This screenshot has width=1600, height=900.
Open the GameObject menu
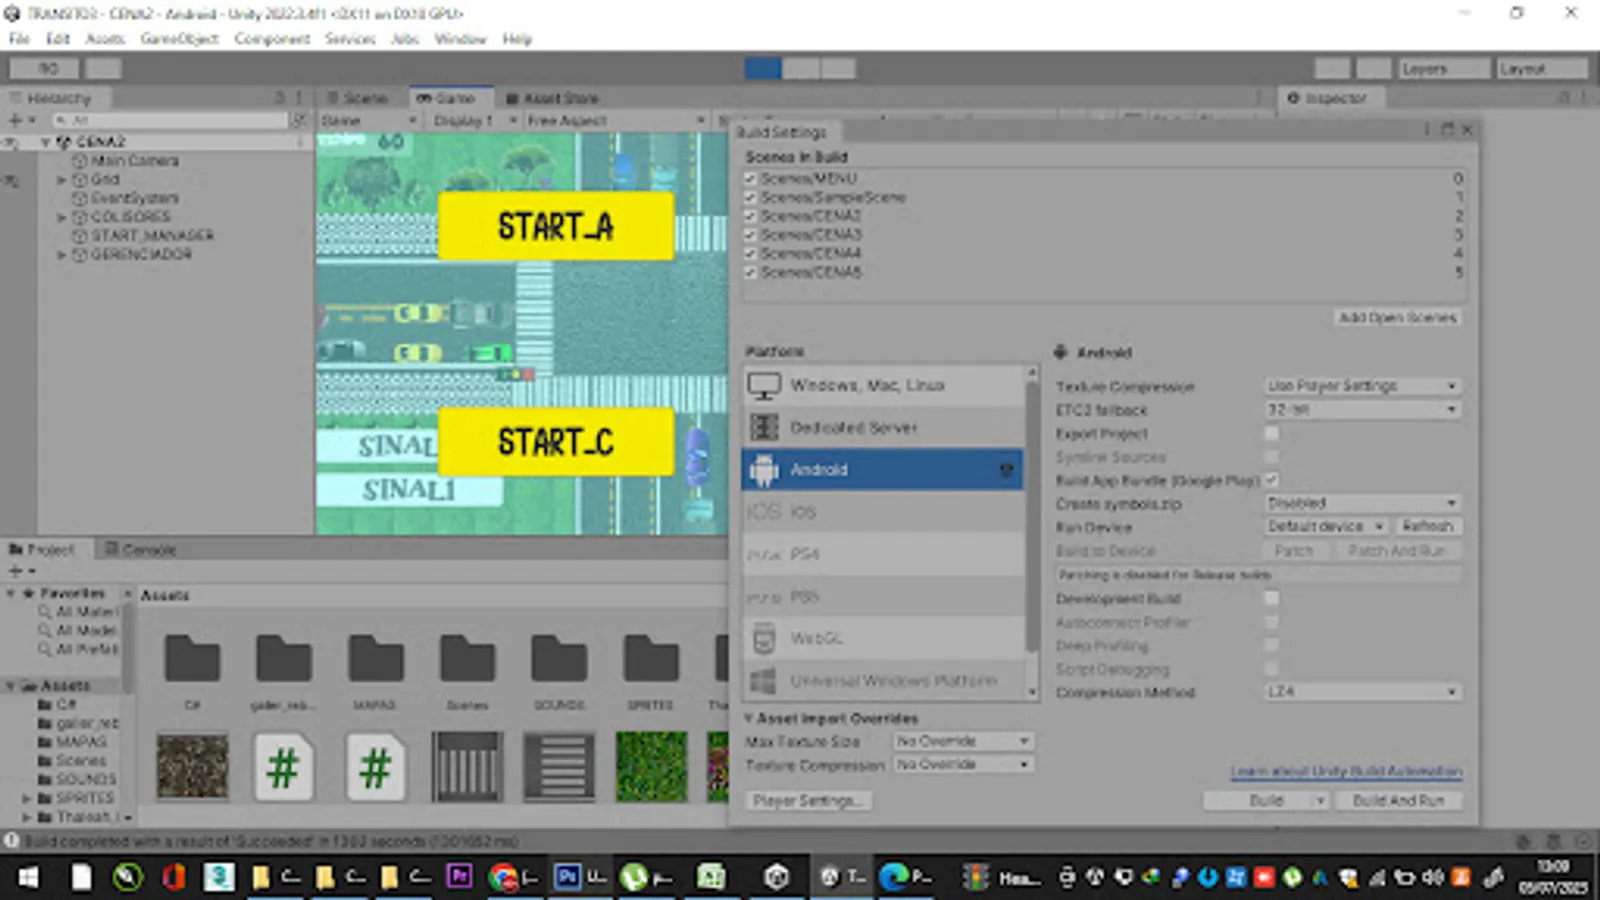tap(179, 39)
